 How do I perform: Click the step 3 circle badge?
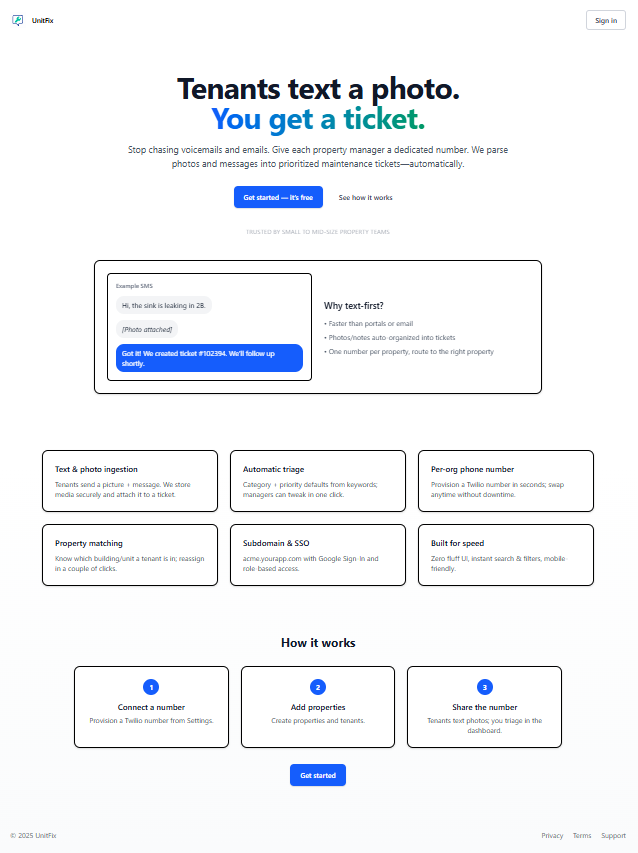pyautogui.click(x=485, y=687)
